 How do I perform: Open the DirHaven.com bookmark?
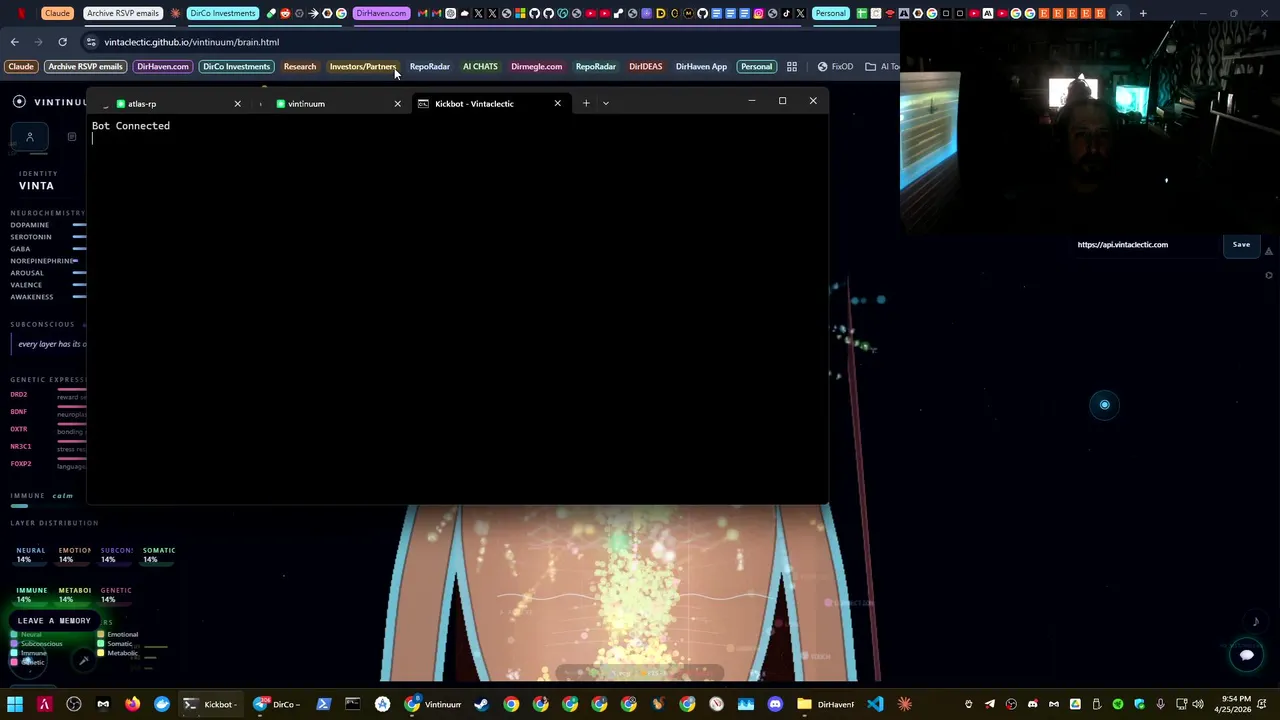163,67
